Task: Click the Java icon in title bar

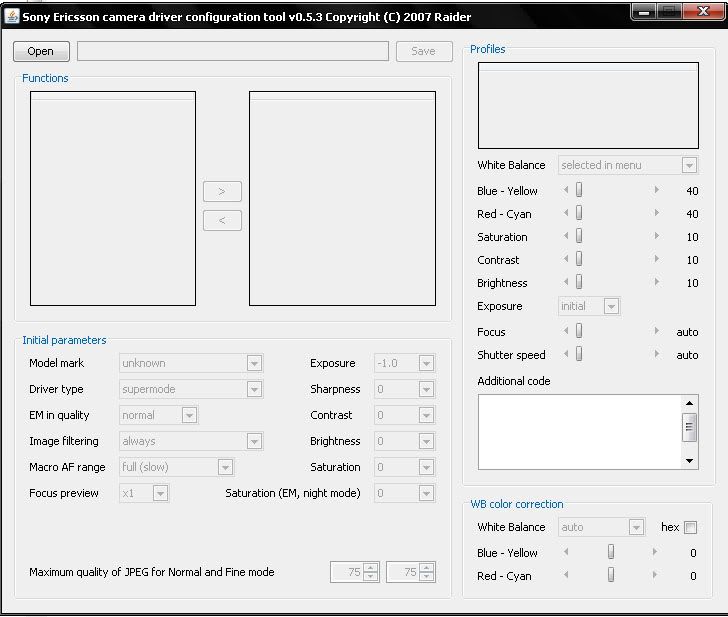Action: tap(12, 17)
